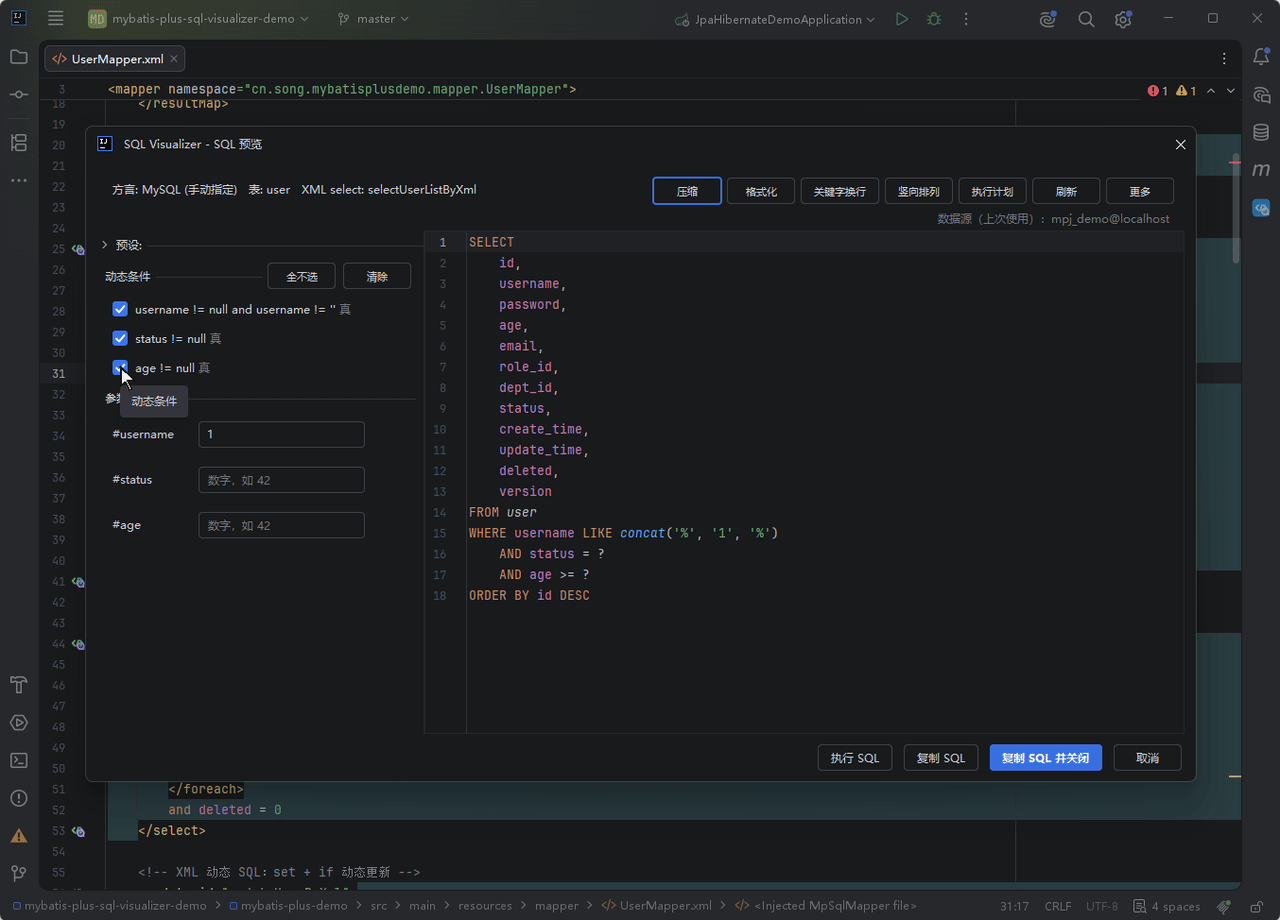This screenshot has width=1280, height=920.
Task: Open the Database tool window
Action: tap(1261, 132)
